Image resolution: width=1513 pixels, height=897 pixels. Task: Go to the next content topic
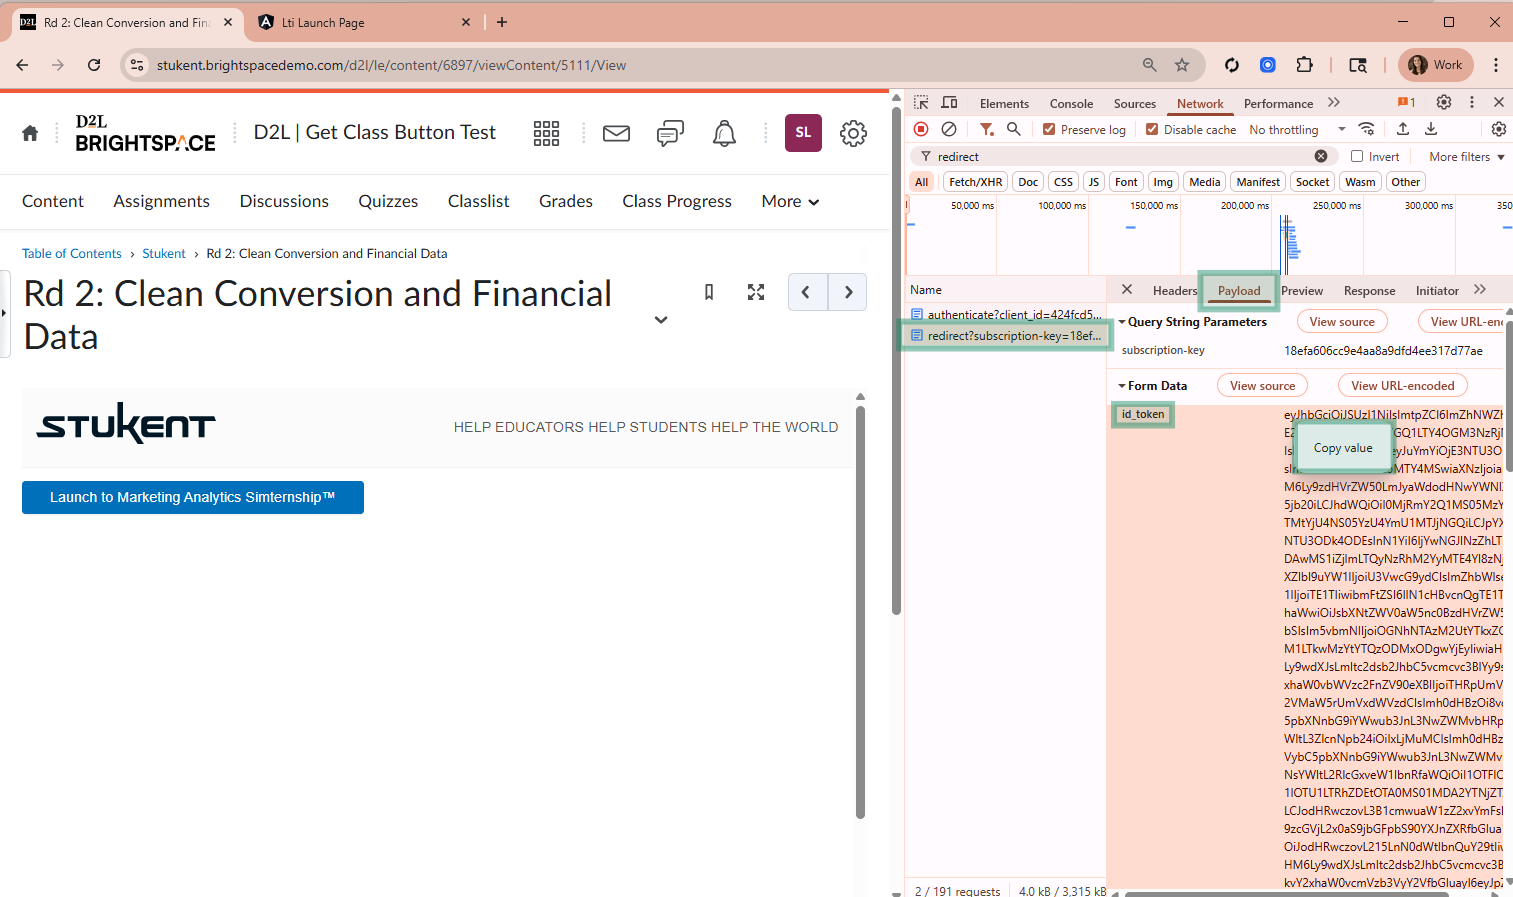coord(847,292)
